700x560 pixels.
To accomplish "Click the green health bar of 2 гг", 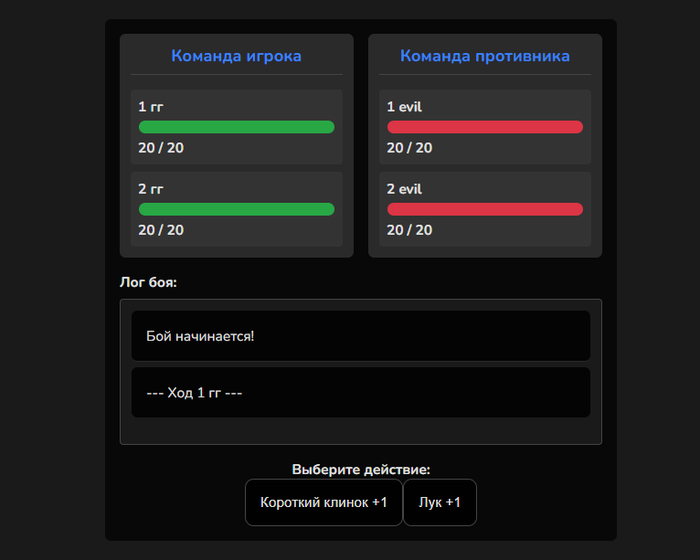I will click(x=236, y=209).
